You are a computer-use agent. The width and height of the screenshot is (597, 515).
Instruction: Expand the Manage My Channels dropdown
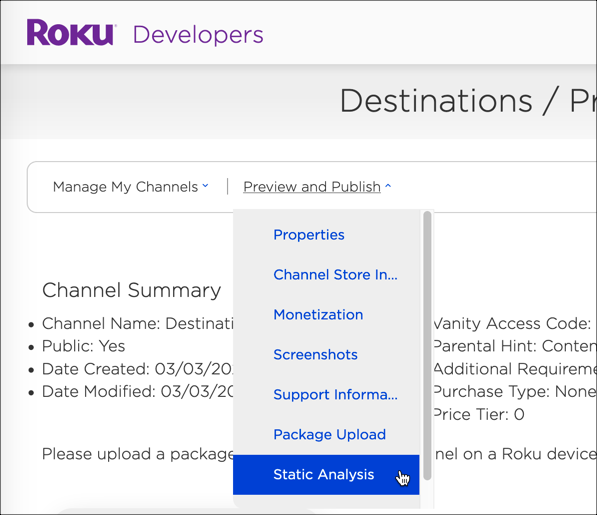click(131, 187)
